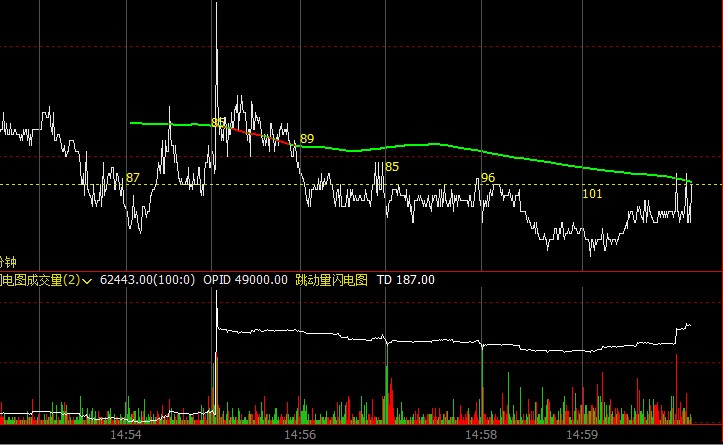This screenshot has width=723, height=445.
Task: Select the 14:56 time axis label
Action: tap(300, 434)
